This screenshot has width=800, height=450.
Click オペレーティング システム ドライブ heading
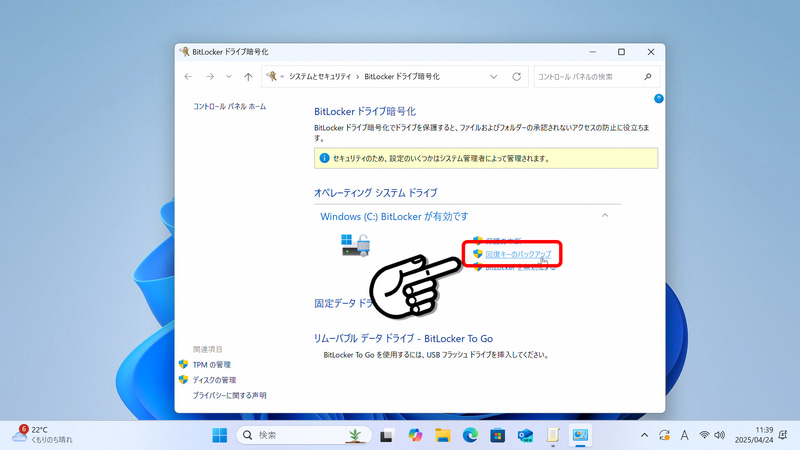coord(376,193)
